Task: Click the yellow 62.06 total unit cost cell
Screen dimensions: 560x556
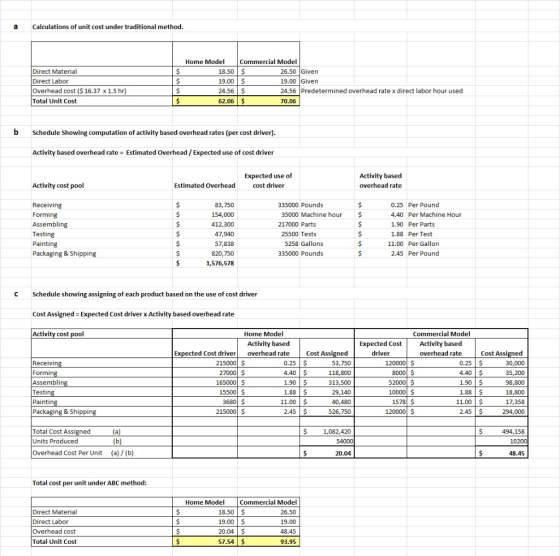Action: click(x=205, y=101)
